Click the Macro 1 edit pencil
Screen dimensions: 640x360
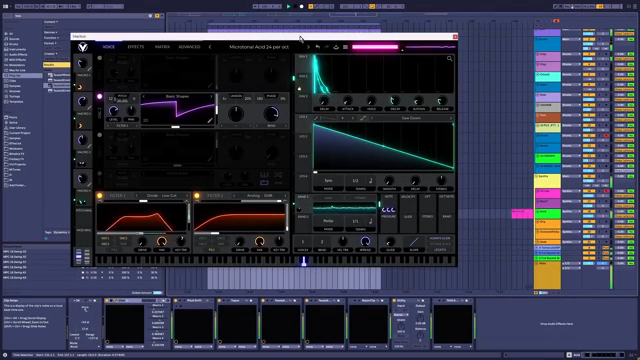click(89, 69)
